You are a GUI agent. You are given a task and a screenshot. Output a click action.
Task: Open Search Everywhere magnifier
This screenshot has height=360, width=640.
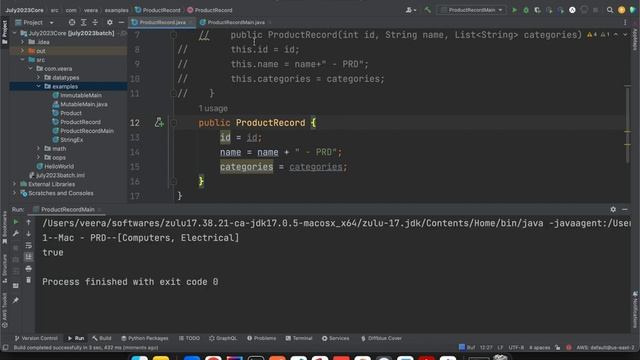coord(610,10)
